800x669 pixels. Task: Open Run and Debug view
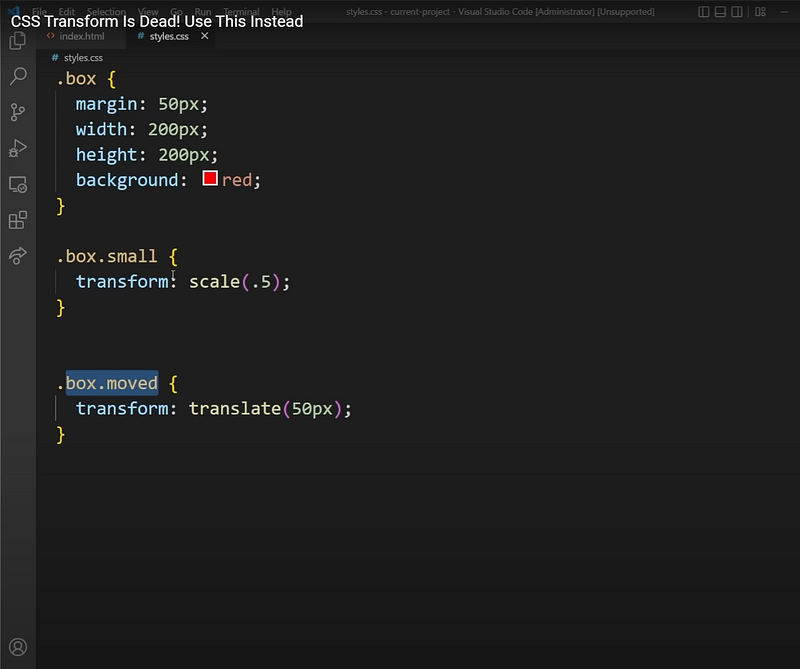[x=18, y=148]
